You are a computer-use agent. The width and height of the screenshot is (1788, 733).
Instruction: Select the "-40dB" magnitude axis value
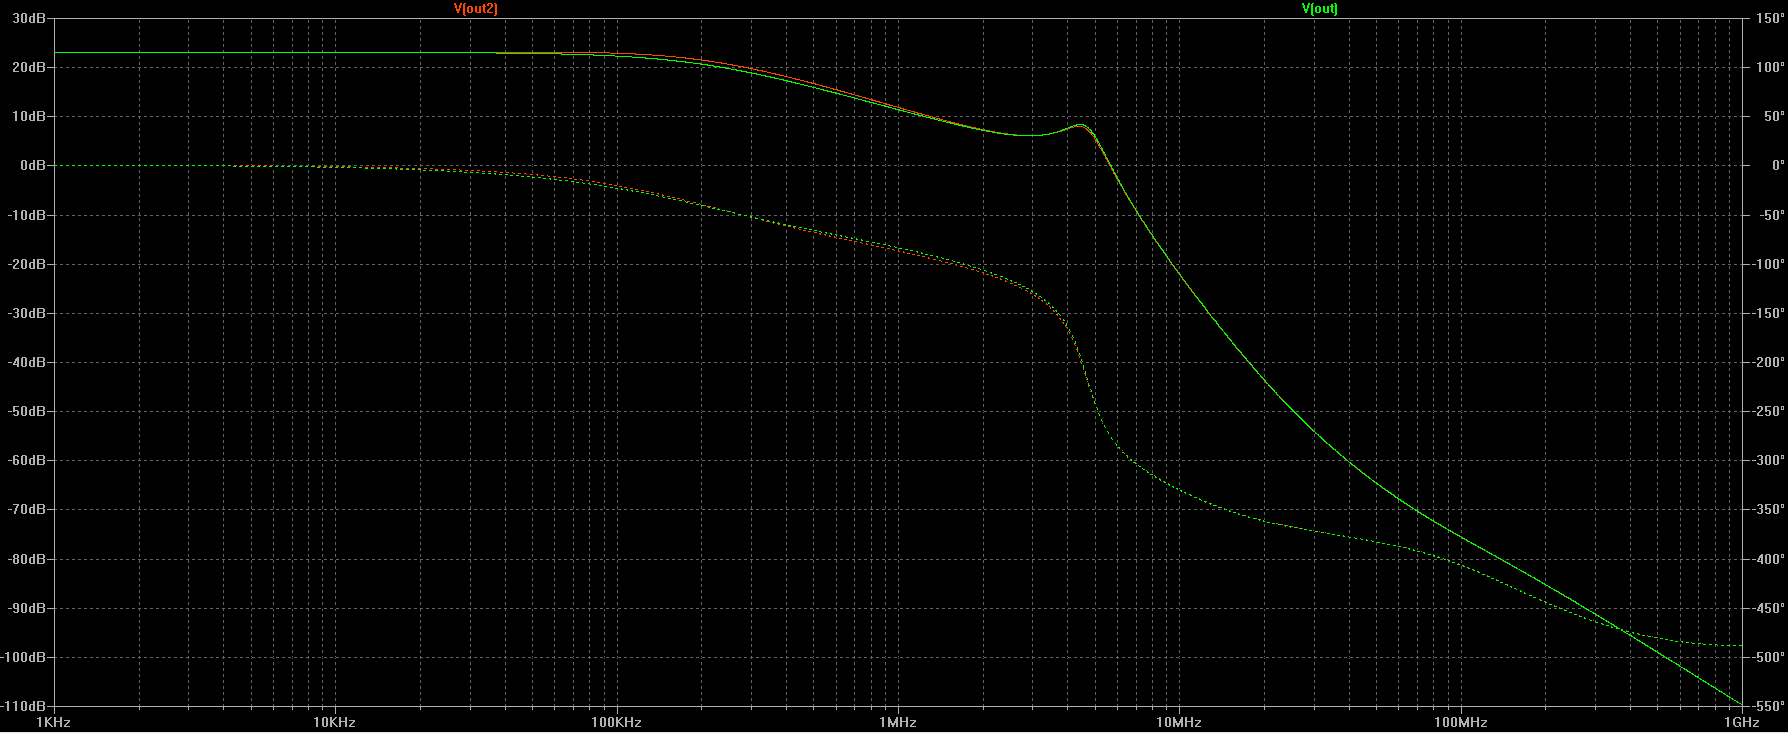(27, 362)
